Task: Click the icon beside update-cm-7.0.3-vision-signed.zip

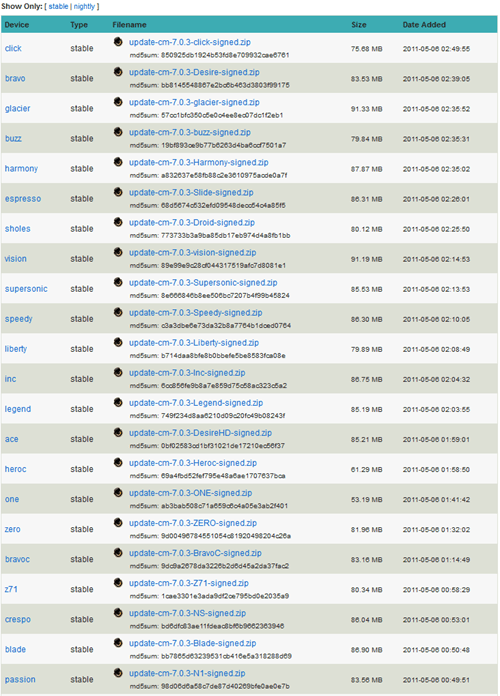Action: coord(118,252)
